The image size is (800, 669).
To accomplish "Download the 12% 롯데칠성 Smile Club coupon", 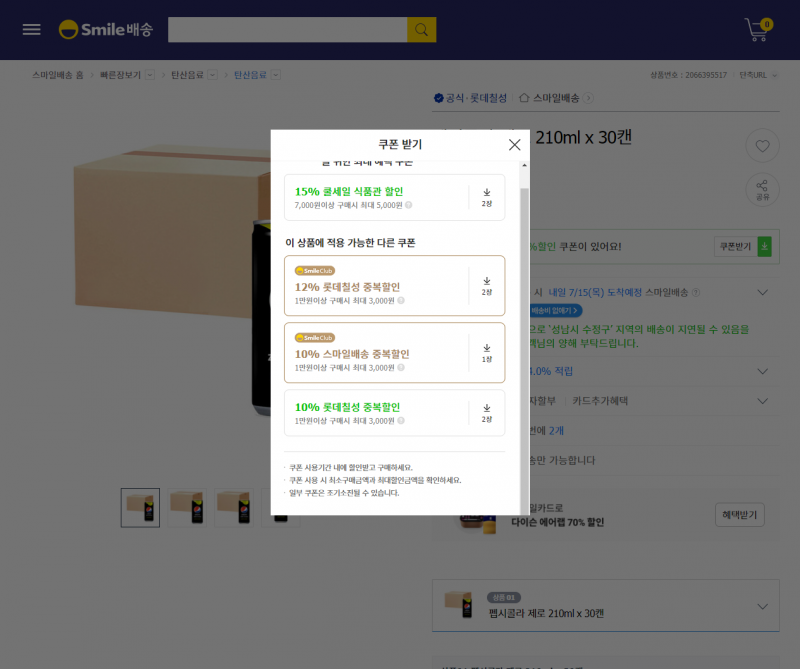I will [x=487, y=286].
